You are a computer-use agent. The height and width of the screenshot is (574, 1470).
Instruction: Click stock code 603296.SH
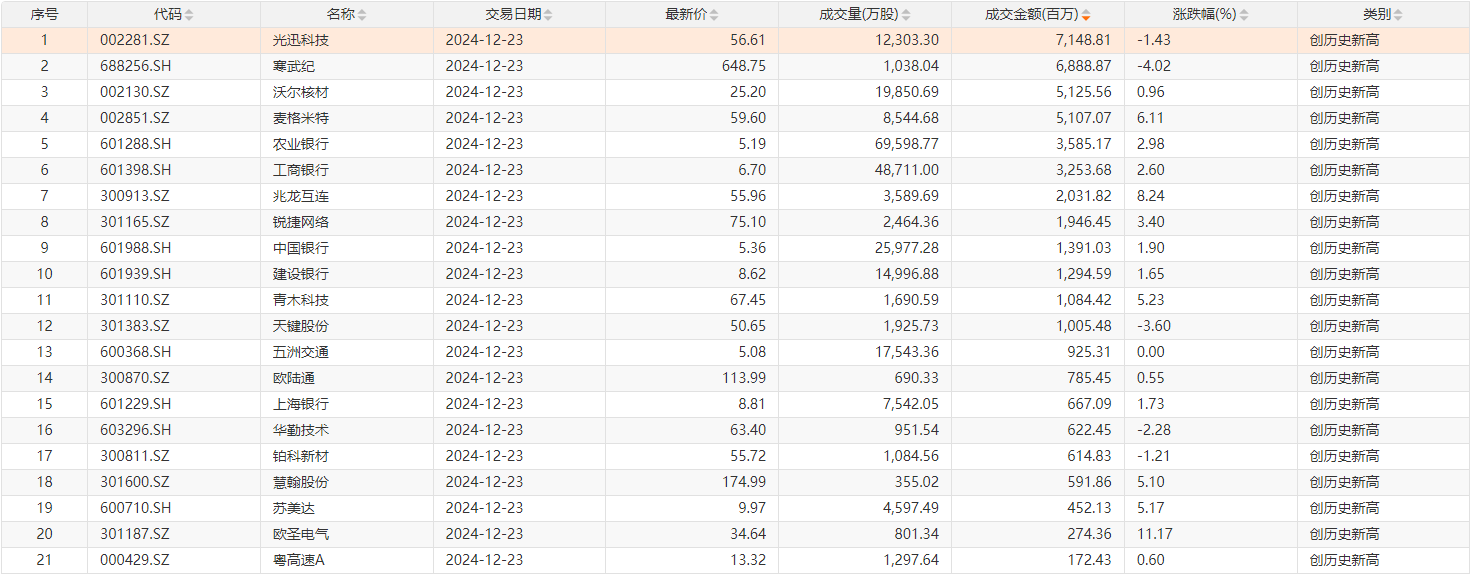point(136,430)
